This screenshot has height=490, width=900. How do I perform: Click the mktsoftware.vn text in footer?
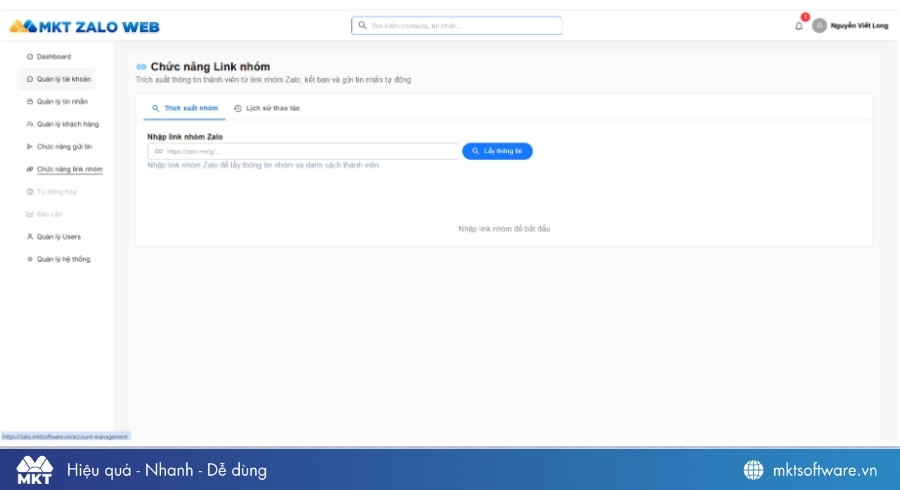pyautogui.click(x=825, y=470)
